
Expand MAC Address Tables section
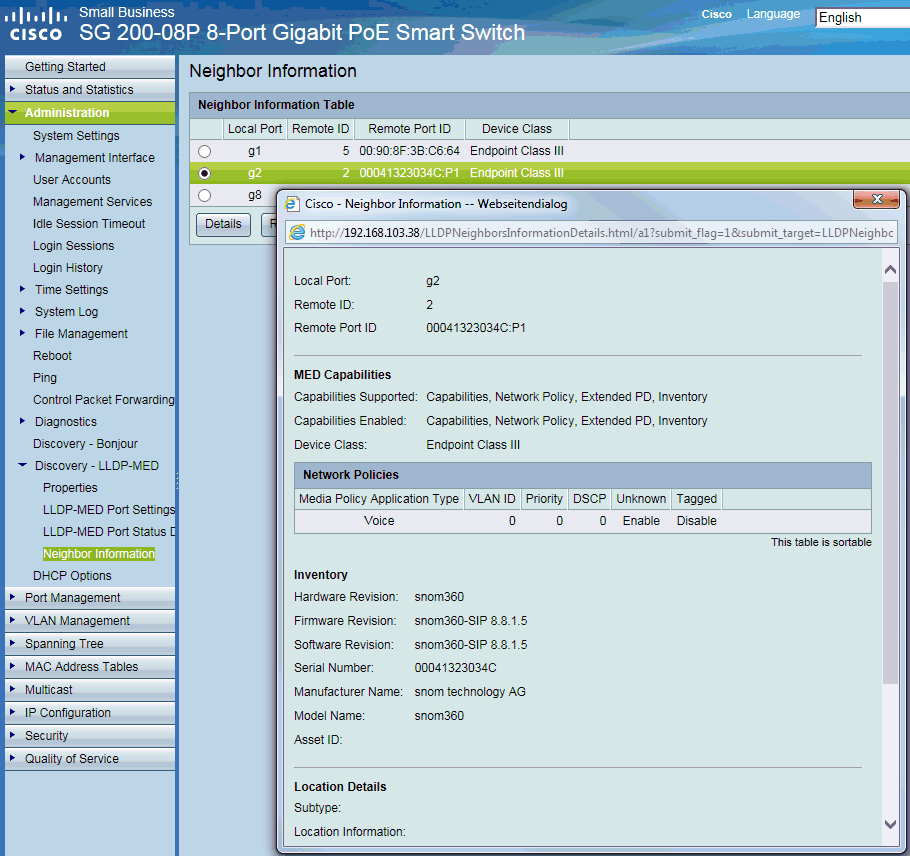[x=12, y=666]
